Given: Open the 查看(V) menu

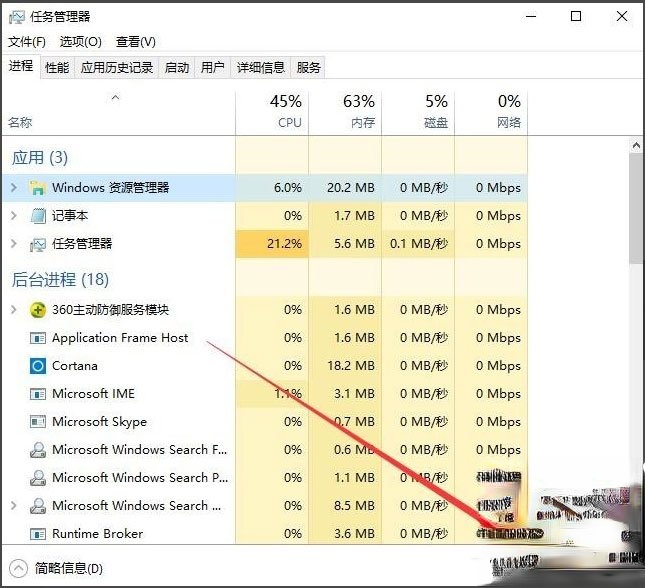Looking at the screenshot, I should pos(136,42).
